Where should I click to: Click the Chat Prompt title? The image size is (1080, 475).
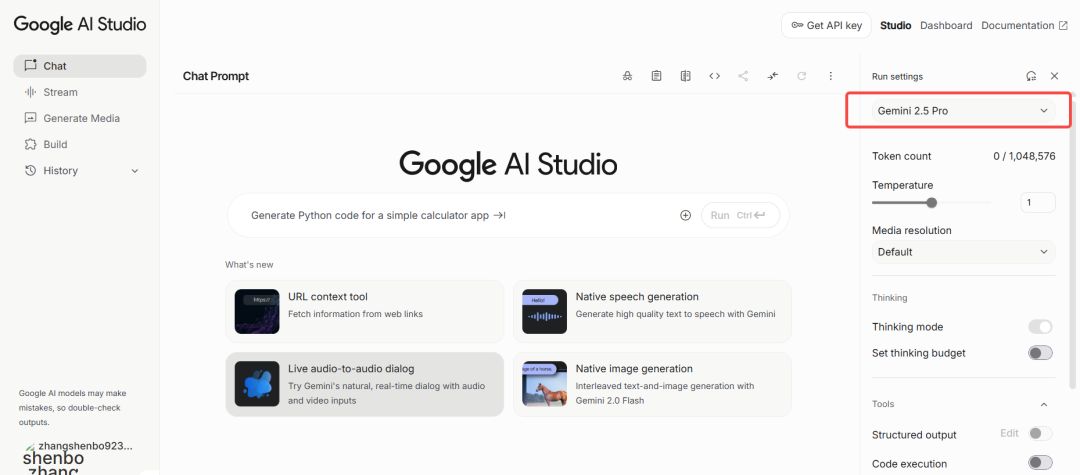(x=216, y=76)
